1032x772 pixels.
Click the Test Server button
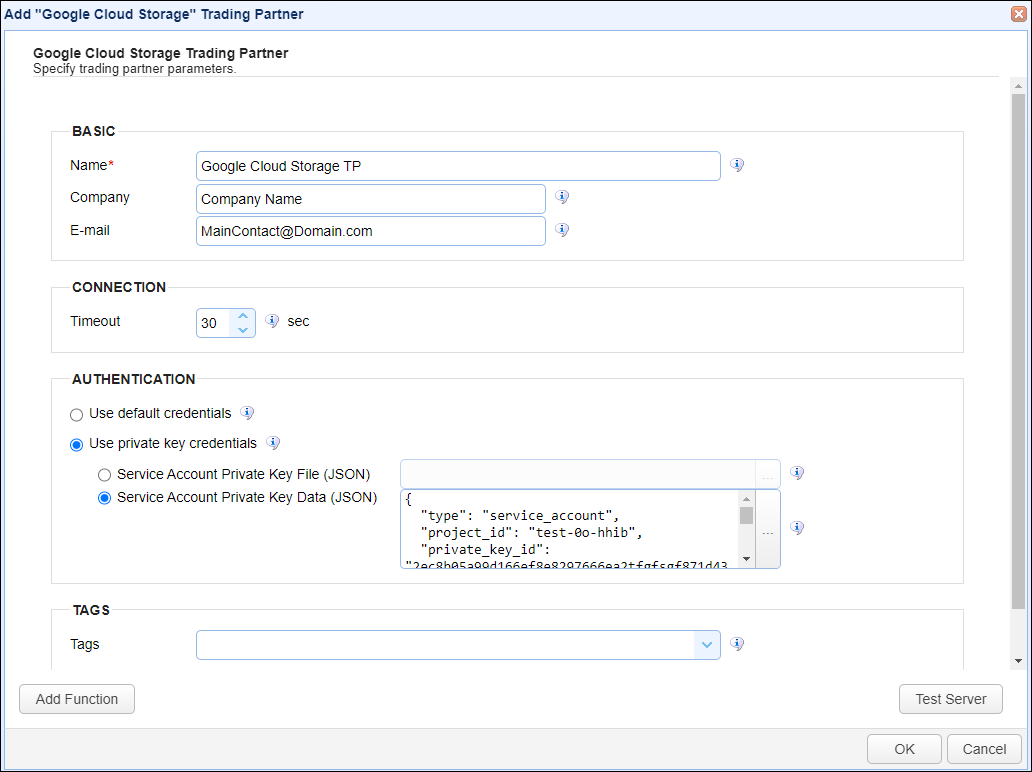[950, 699]
